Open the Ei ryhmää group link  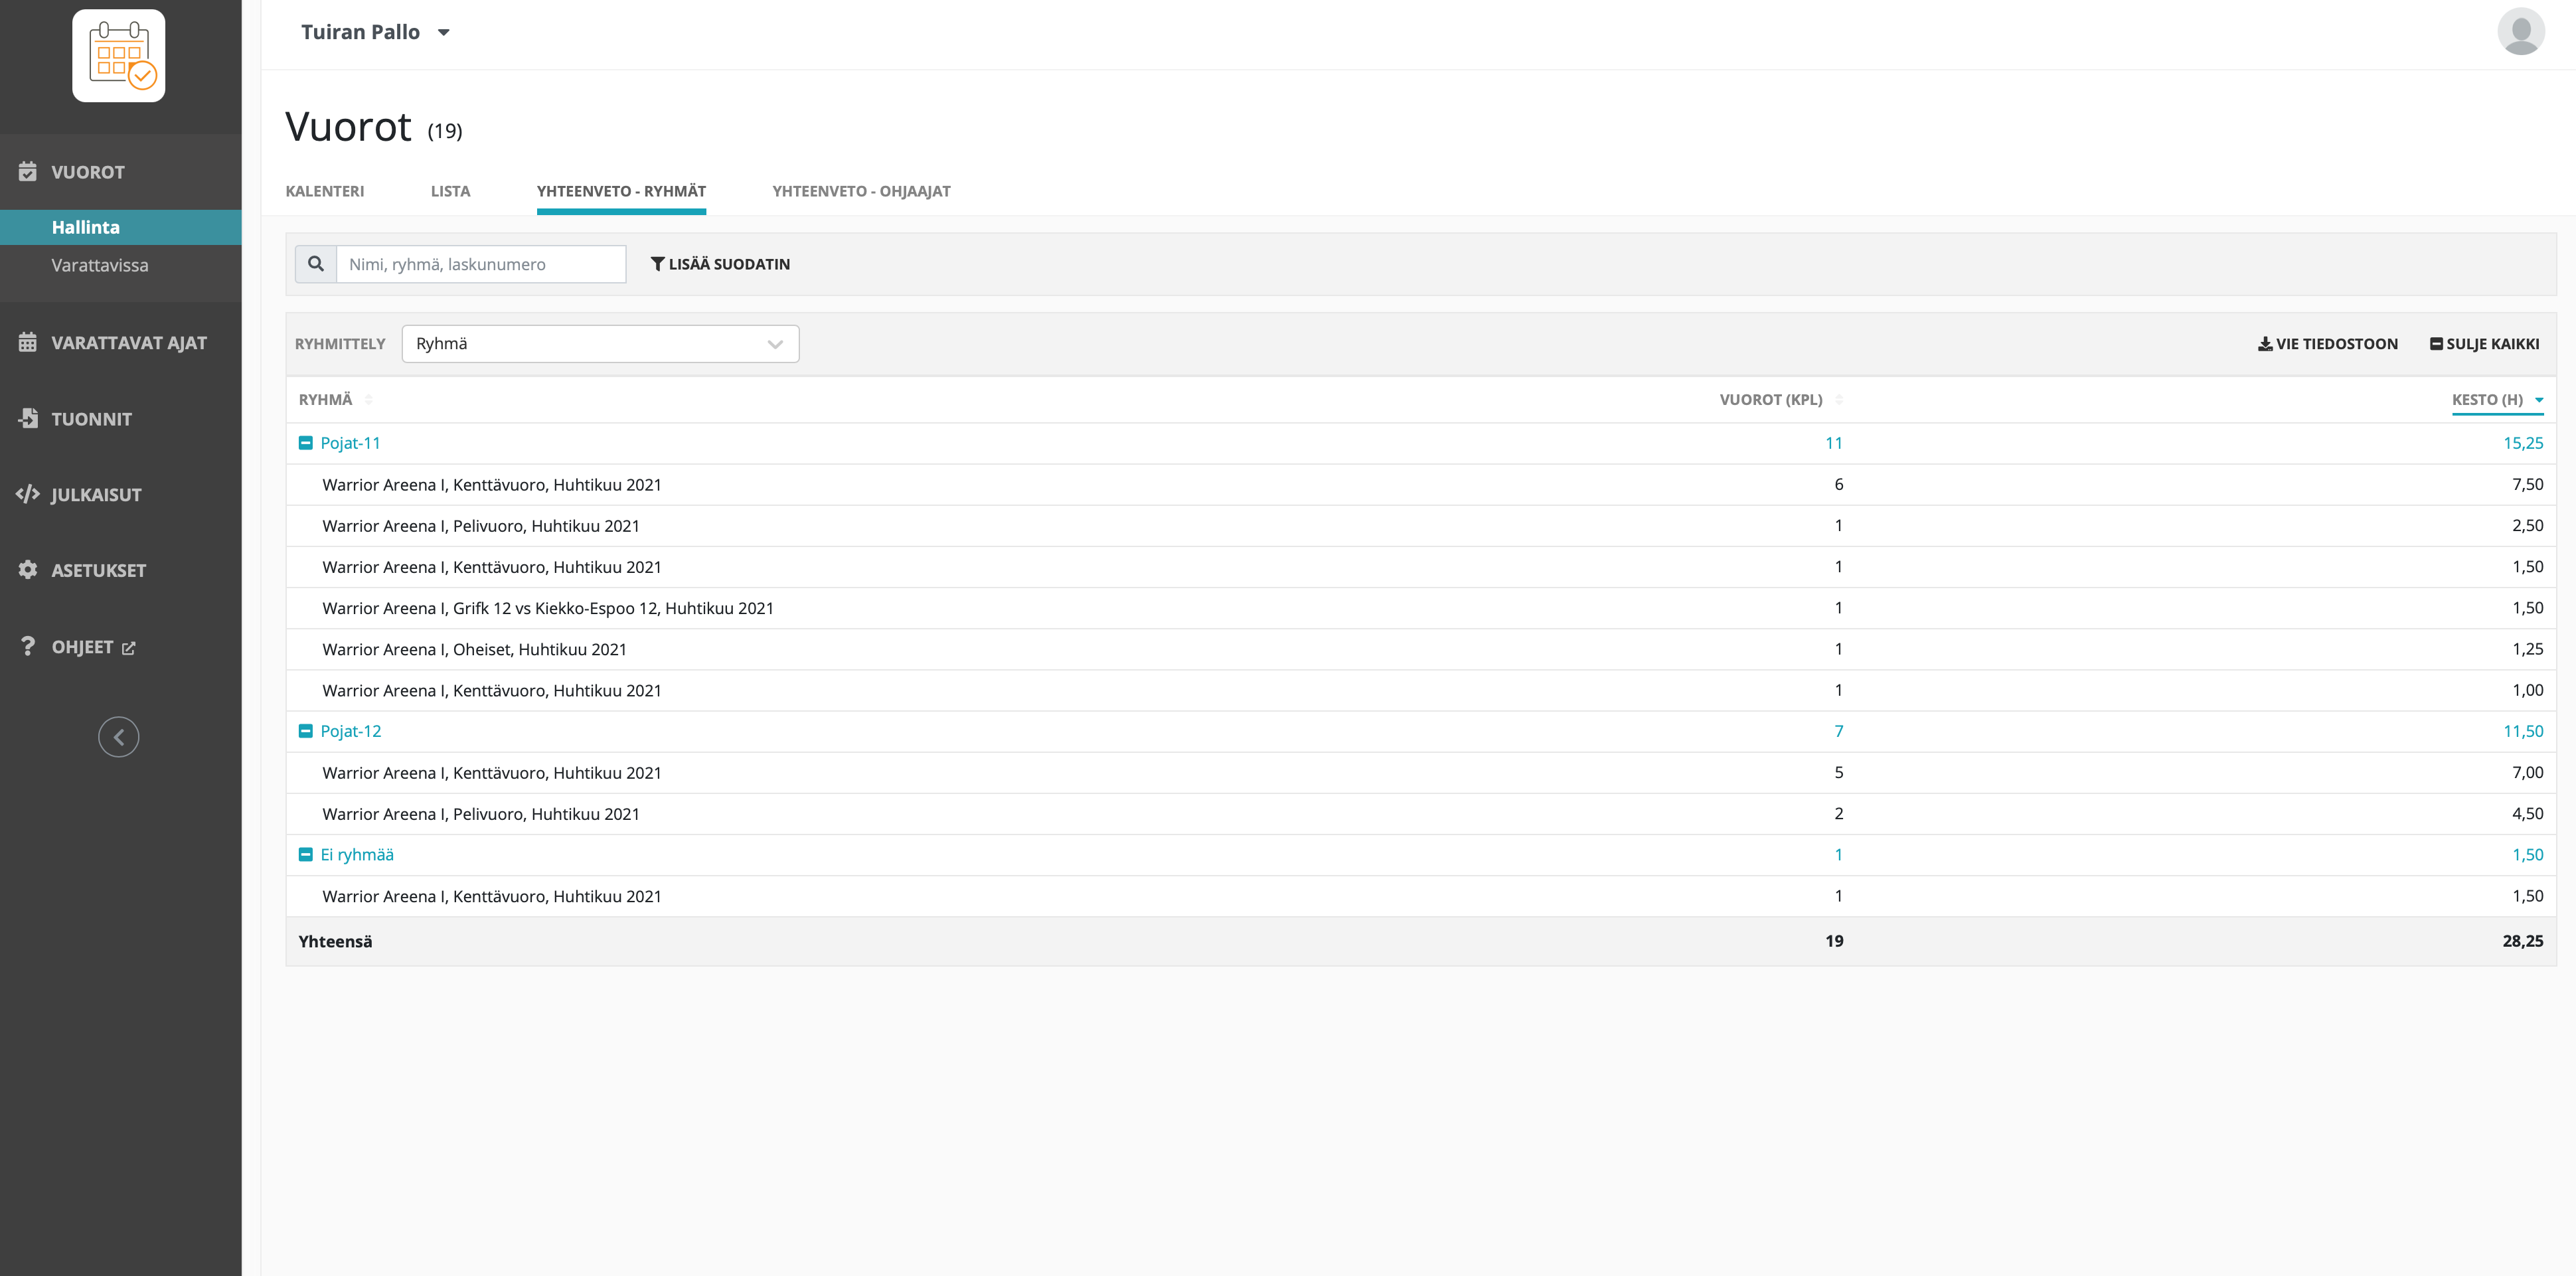coord(357,855)
